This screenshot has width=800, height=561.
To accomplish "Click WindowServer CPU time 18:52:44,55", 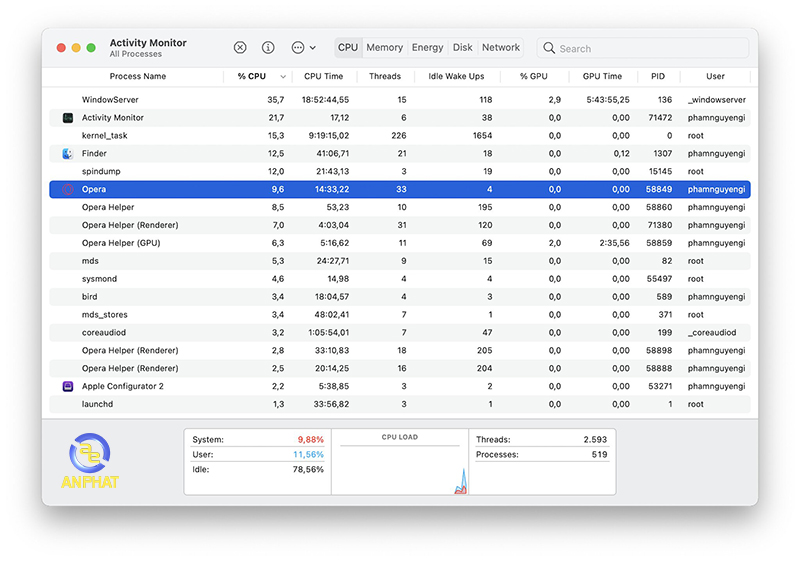I will [325, 99].
